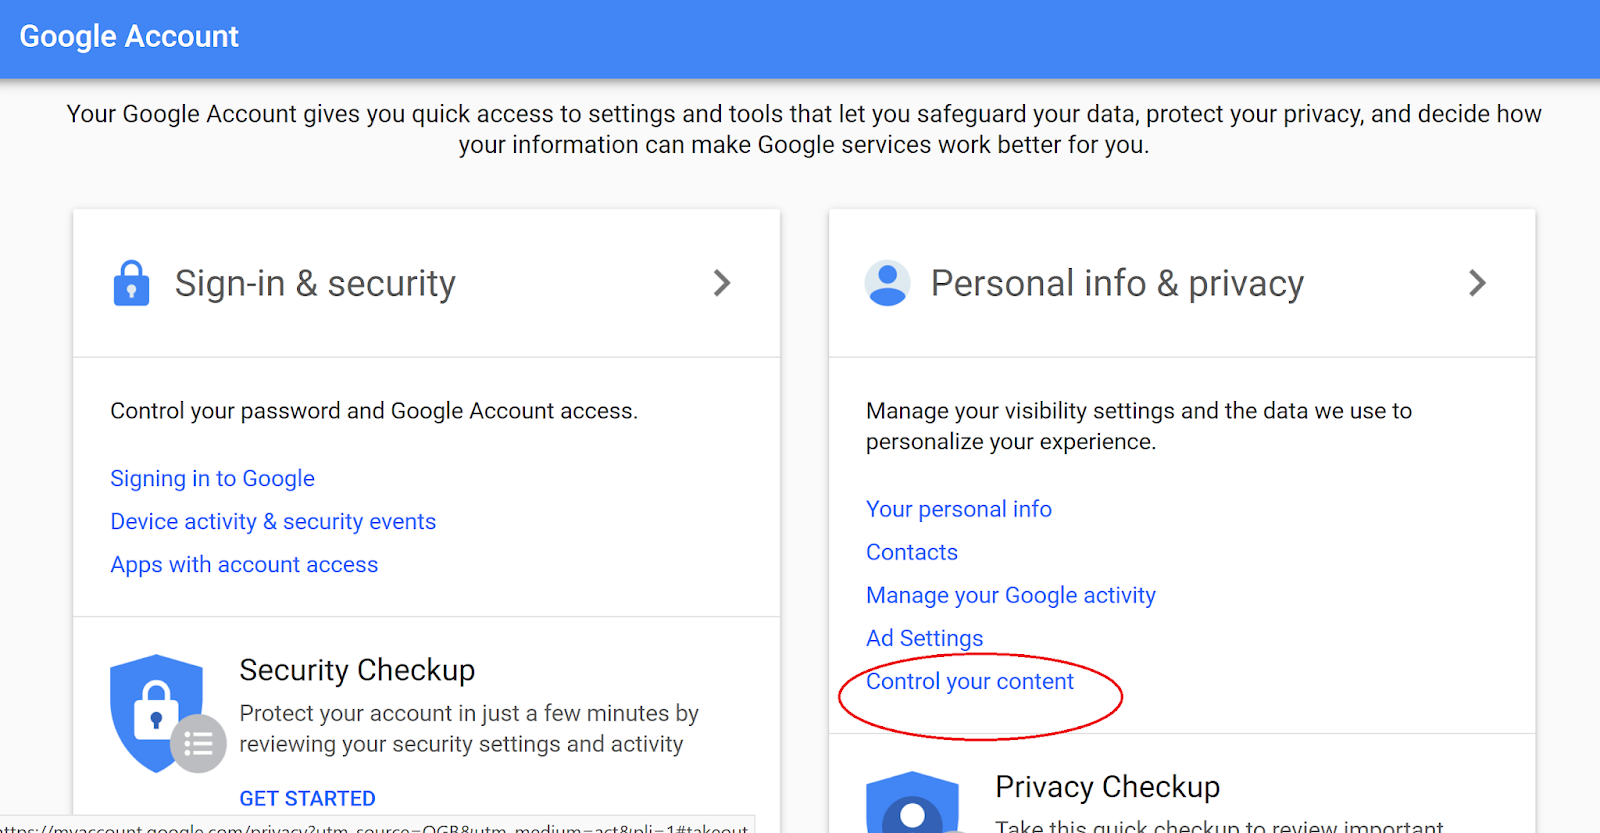Click the Sign-in & security heading
The height and width of the screenshot is (833, 1600).
pyautogui.click(x=315, y=284)
